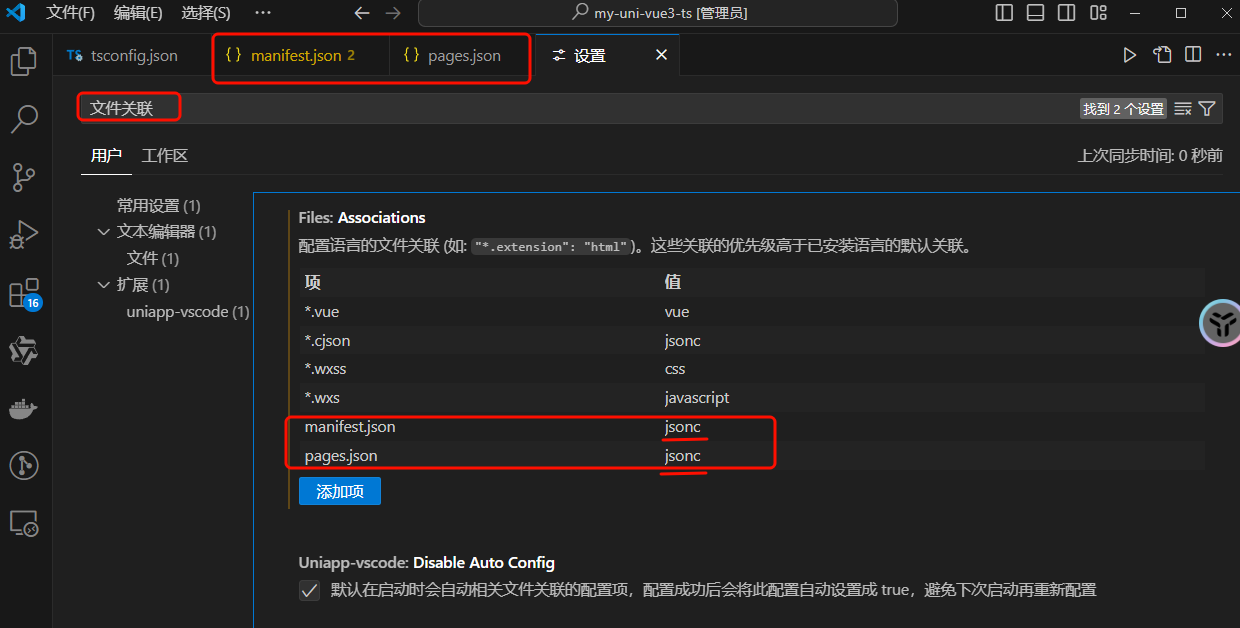
Task: Click the javascript value for *.wxs
Action: tap(697, 398)
